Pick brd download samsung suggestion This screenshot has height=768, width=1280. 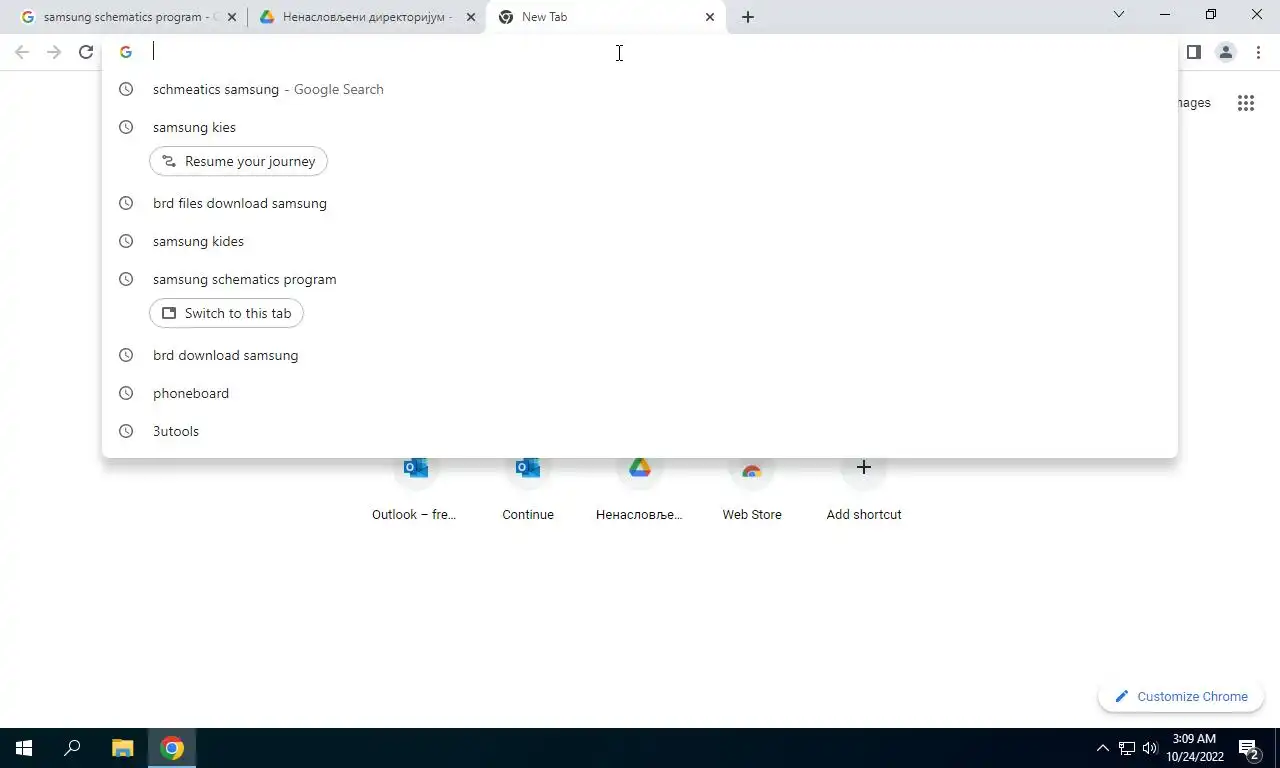coord(640,355)
